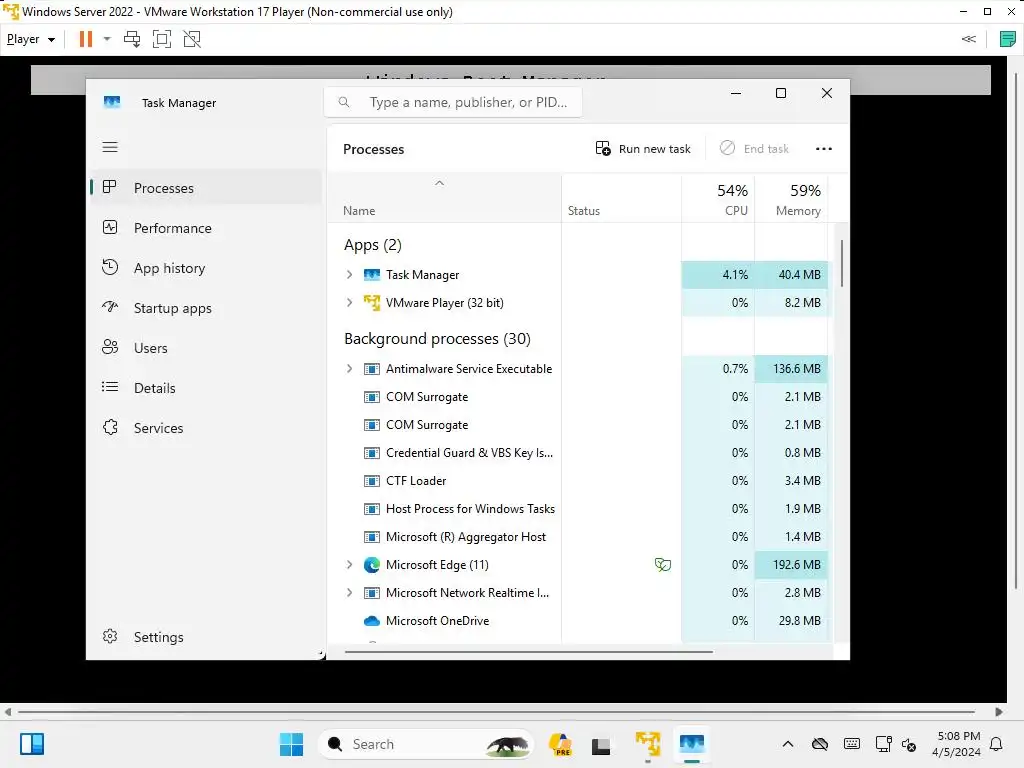This screenshot has height=768, width=1024.
Task: Open the Task Manager hamburger navigation menu
Action: 110,147
